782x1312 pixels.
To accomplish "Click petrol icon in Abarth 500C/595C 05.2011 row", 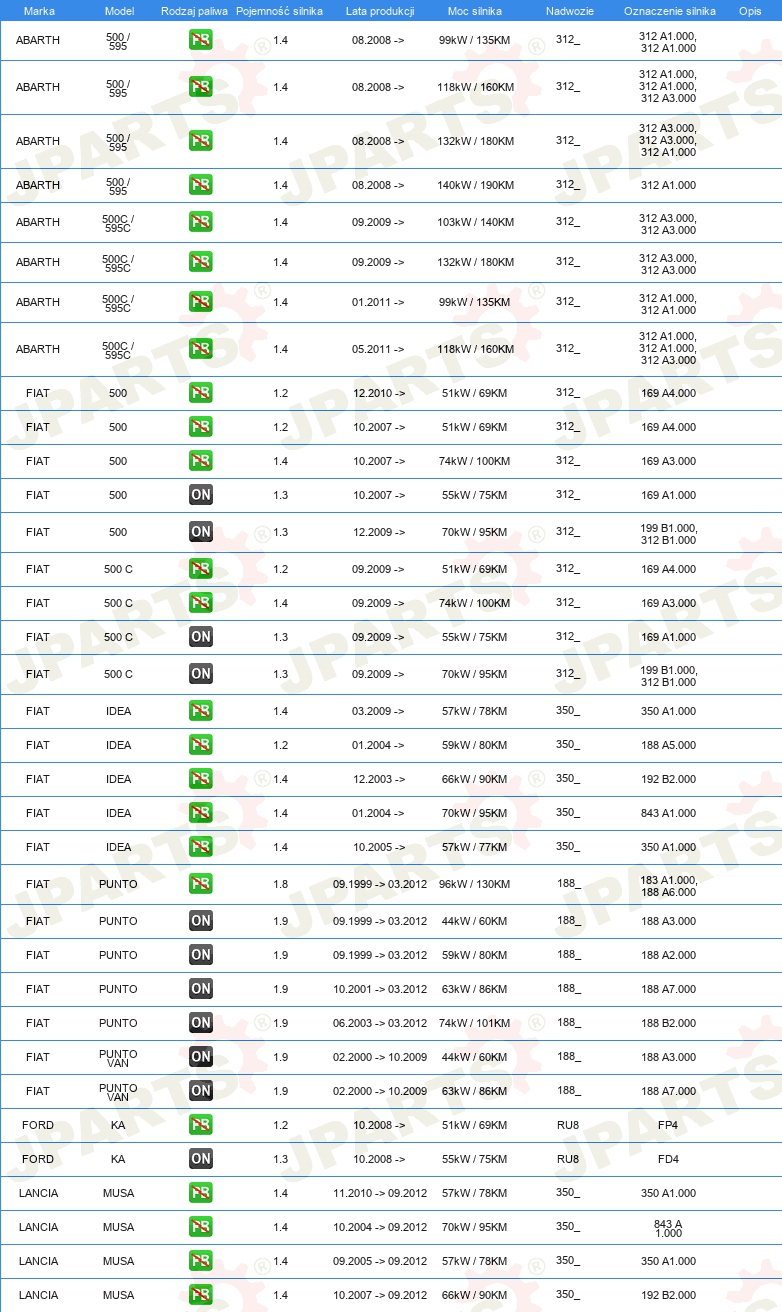I will [201, 349].
